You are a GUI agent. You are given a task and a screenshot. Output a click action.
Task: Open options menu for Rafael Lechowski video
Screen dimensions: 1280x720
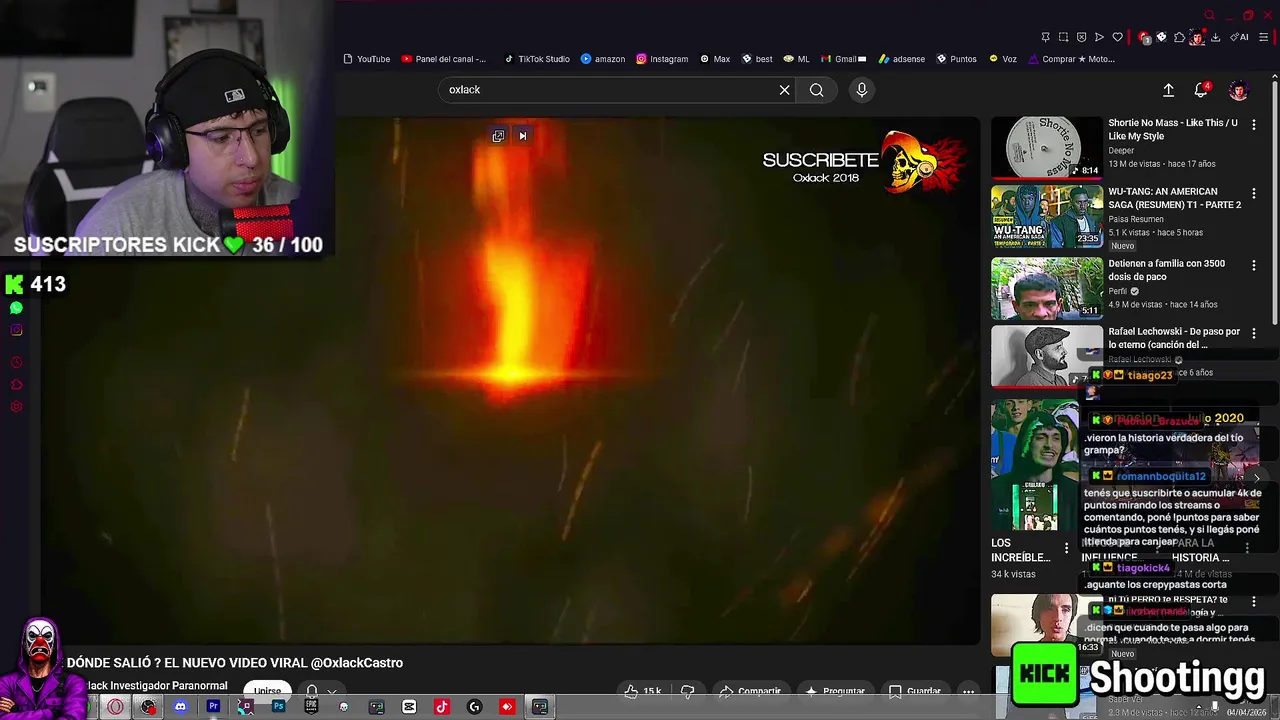click(1254, 333)
